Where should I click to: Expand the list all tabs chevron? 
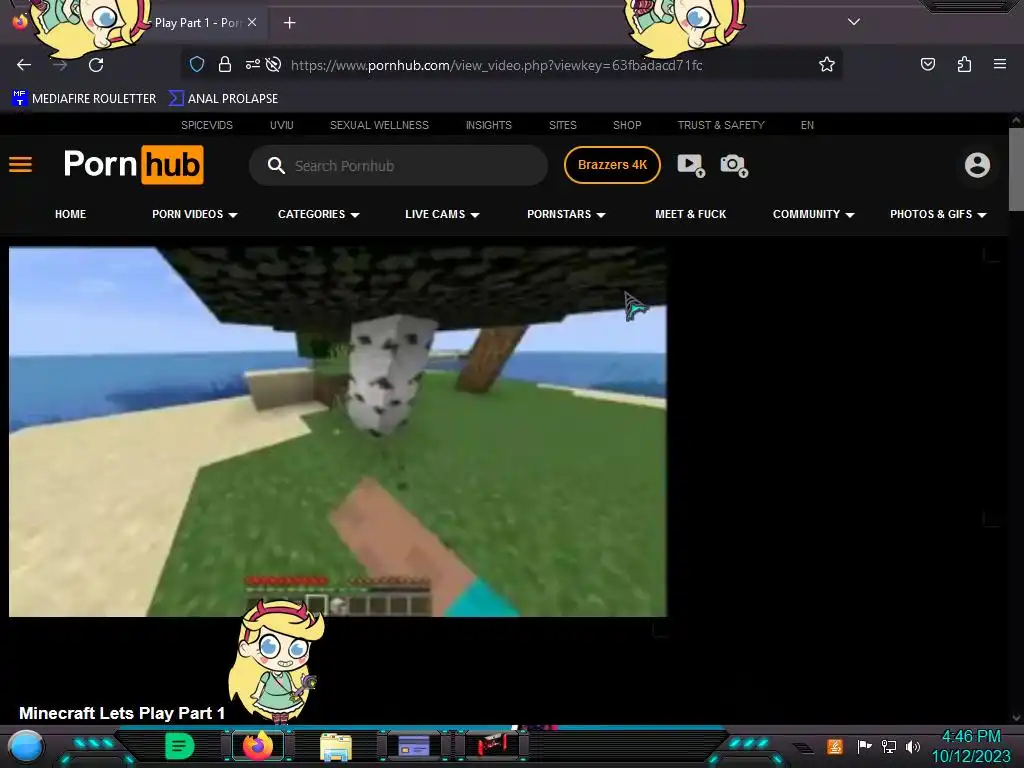pos(854,22)
